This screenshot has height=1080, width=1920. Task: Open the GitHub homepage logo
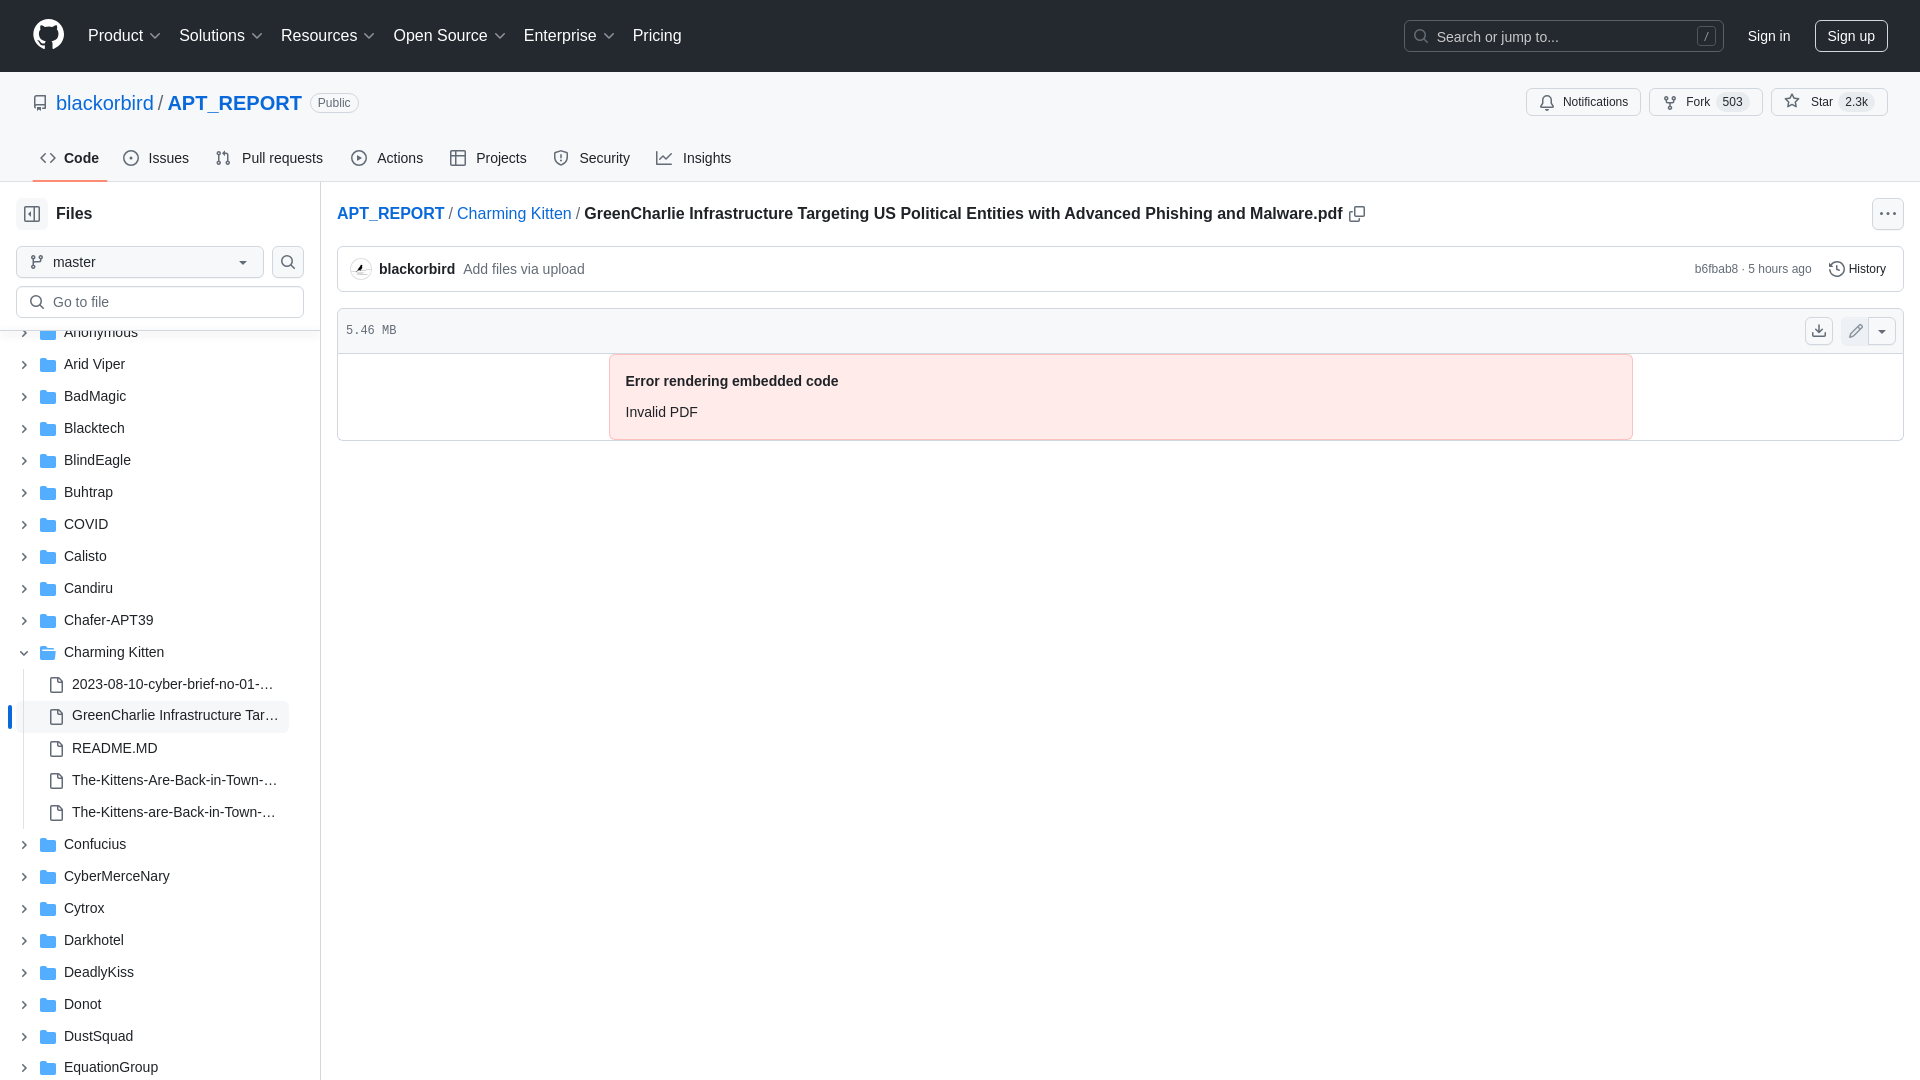pyautogui.click(x=48, y=35)
